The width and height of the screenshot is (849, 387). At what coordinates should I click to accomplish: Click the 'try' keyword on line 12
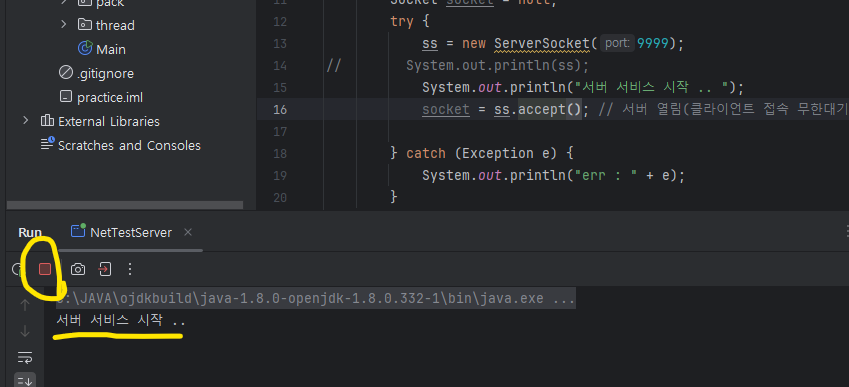click(x=402, y=22)
